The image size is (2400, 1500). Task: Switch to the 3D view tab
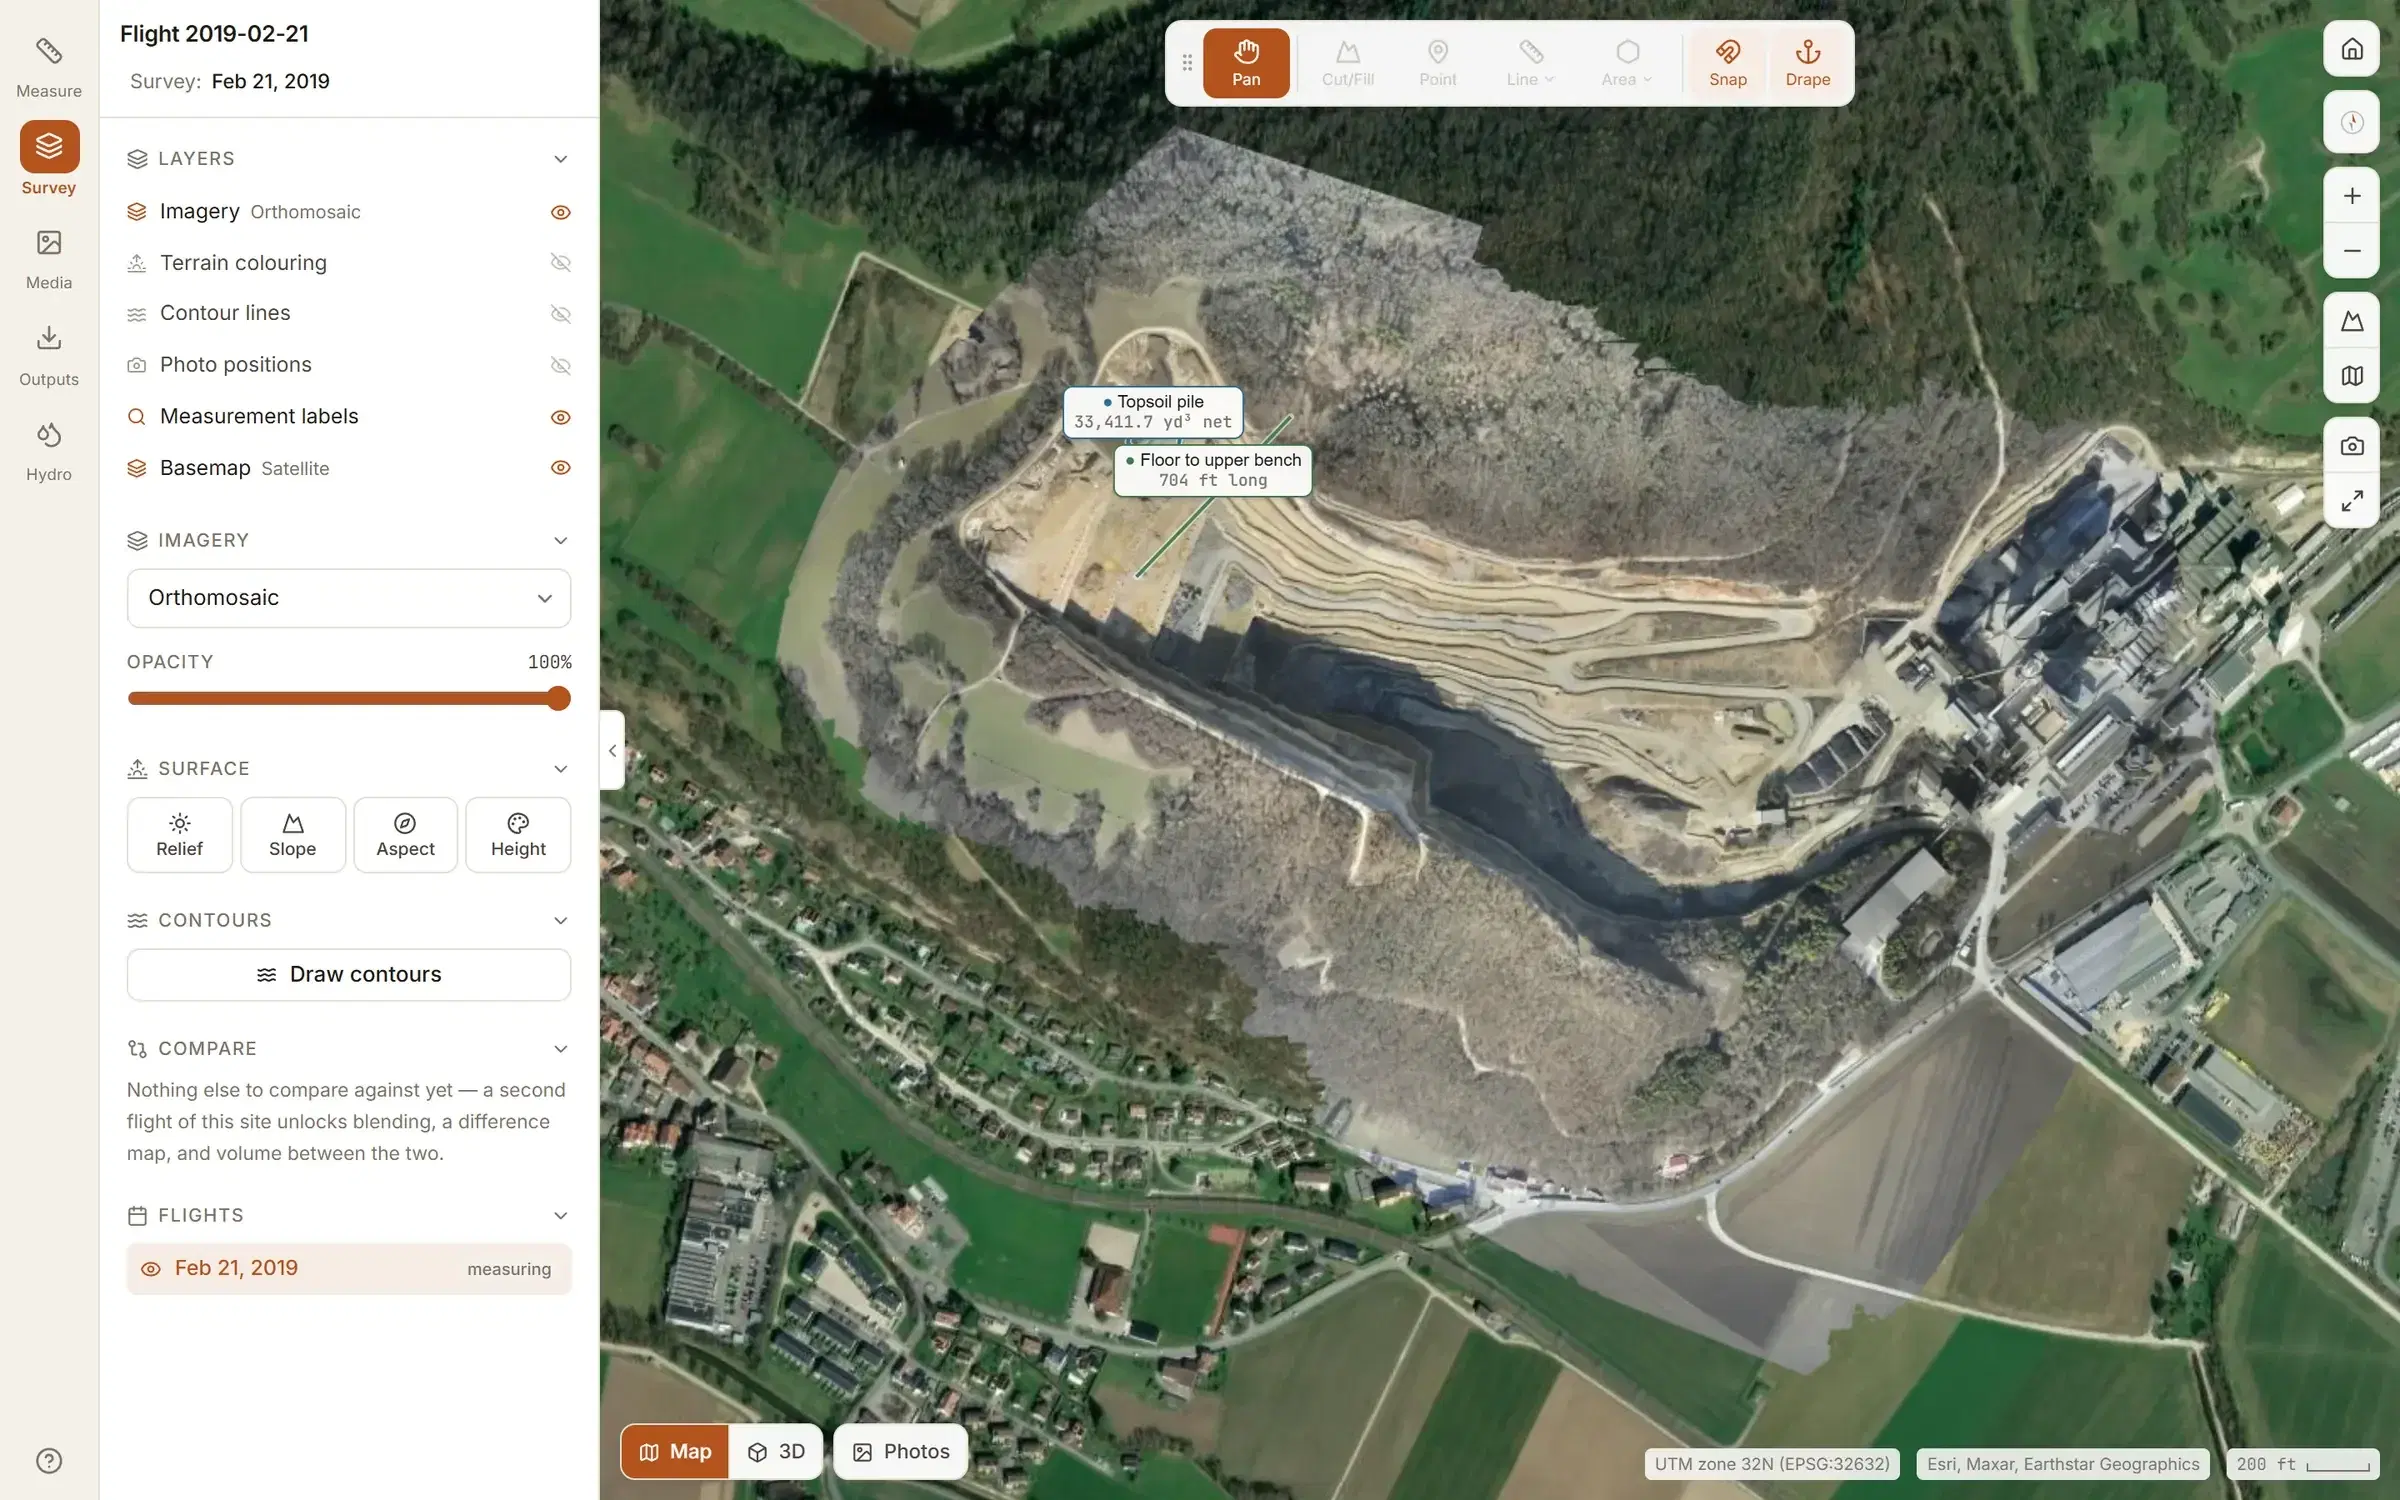[x=776, y=1452]
